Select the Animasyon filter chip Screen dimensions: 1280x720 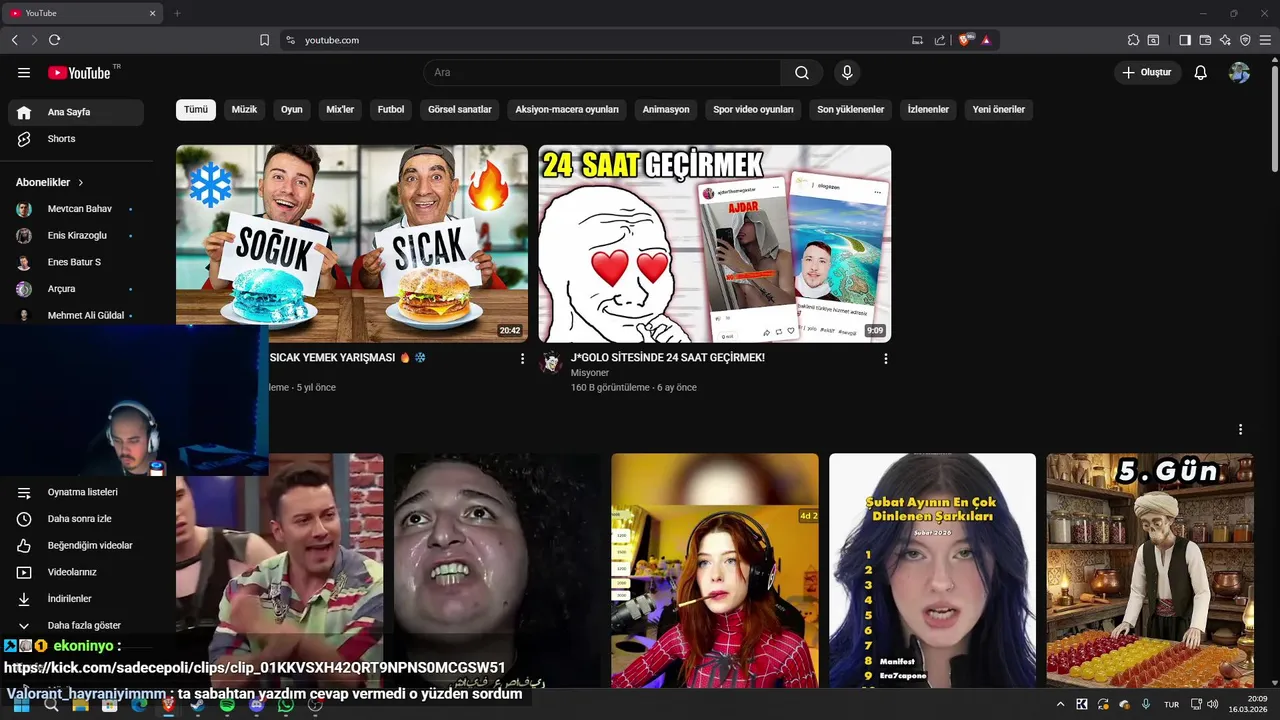(x=666, y=110)
